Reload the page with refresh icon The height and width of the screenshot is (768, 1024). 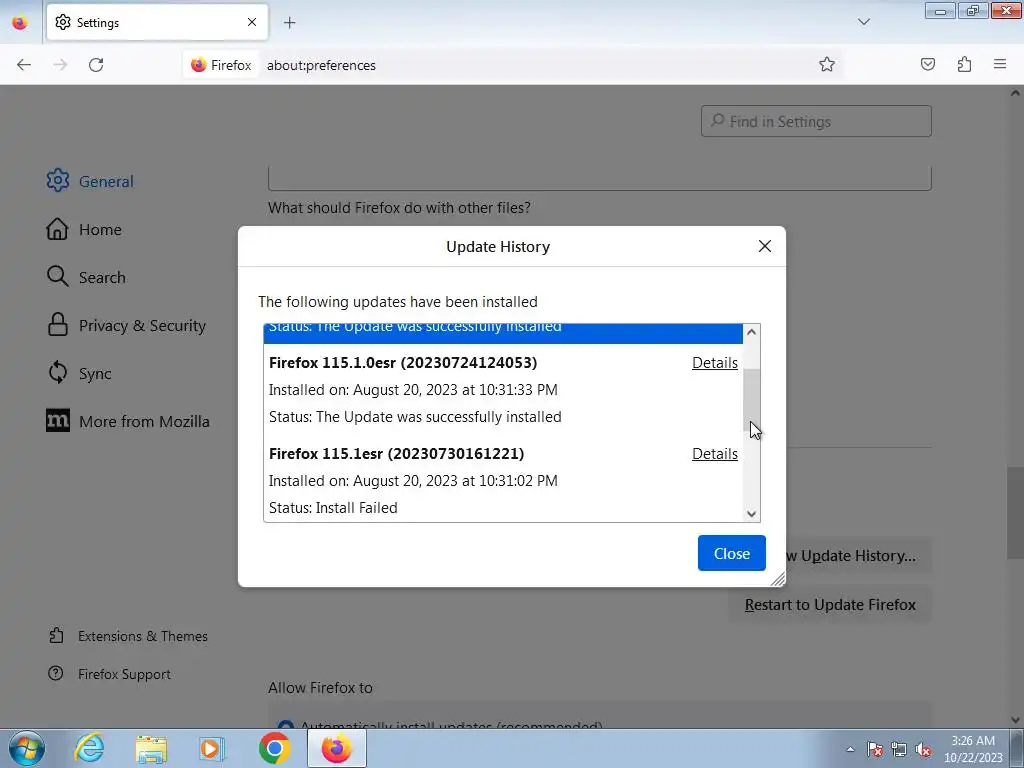tap(96, 65)
